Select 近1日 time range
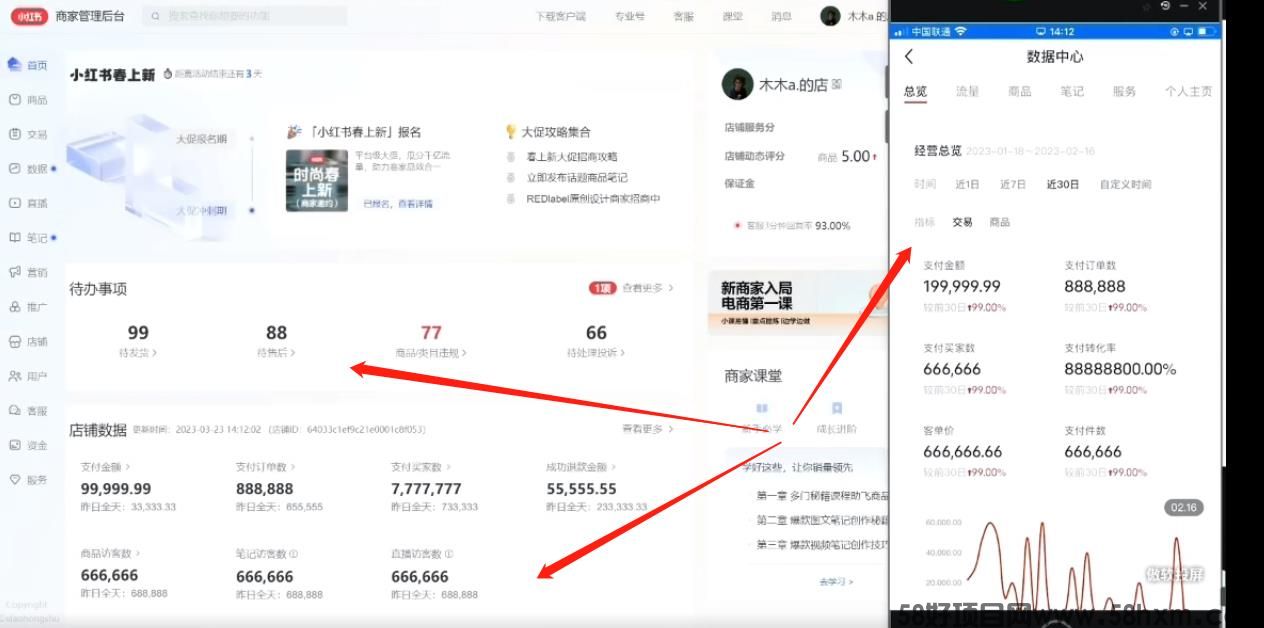This screenshot has height=628, width=1264. (x=967, y=184)
